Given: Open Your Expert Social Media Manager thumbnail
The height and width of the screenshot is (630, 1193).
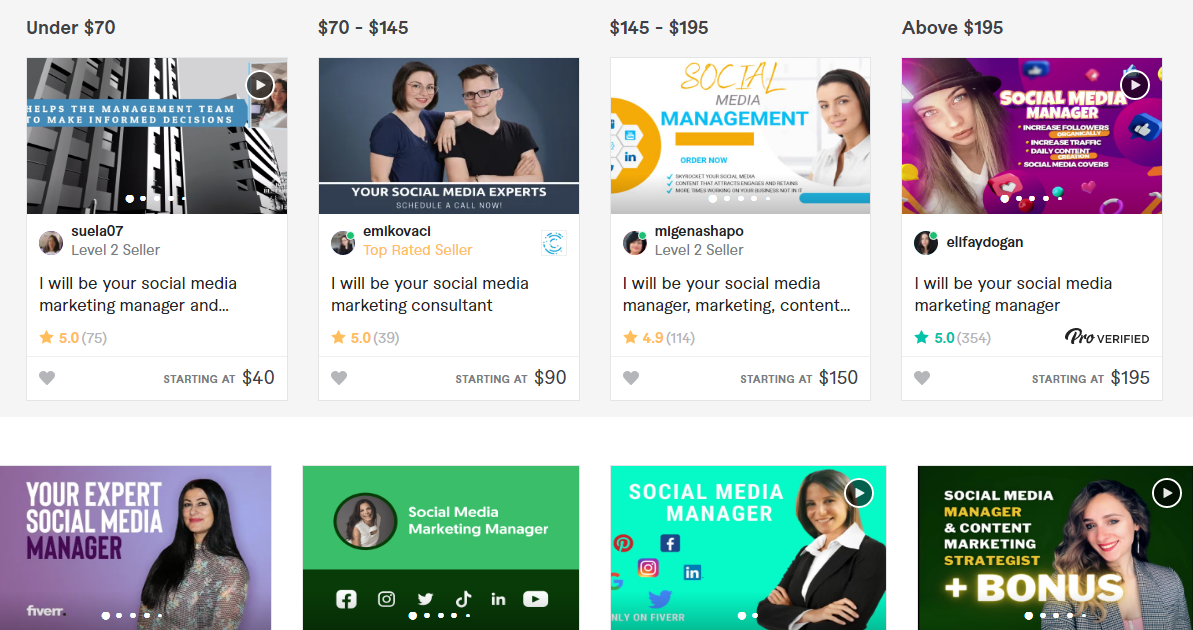Looking at the screenshot, I should (135, 548).
